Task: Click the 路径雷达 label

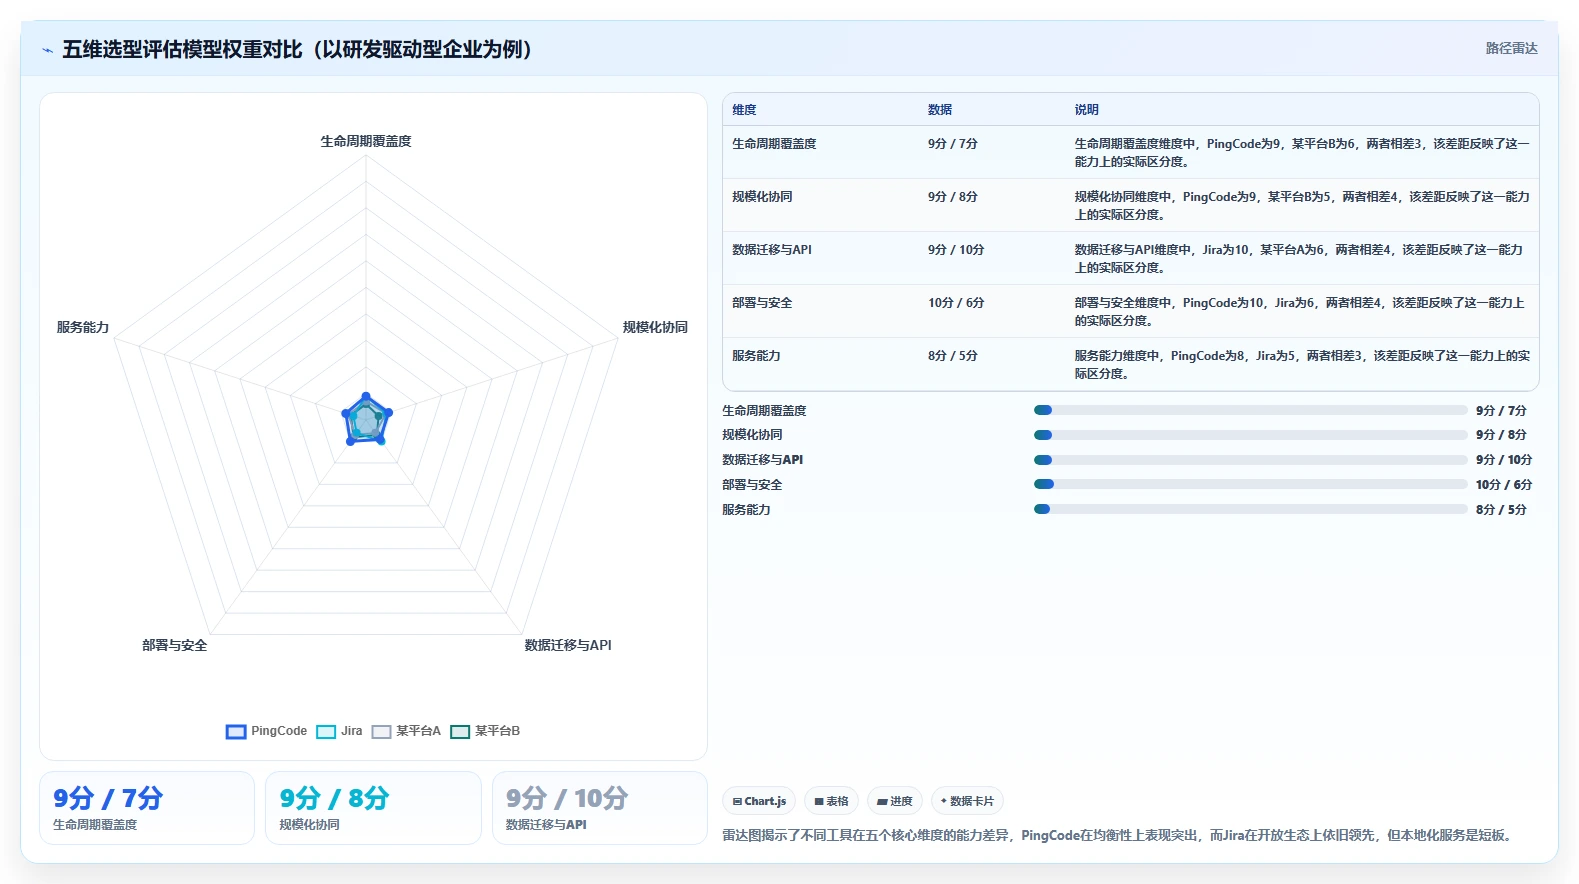Action: point(1511,48)
